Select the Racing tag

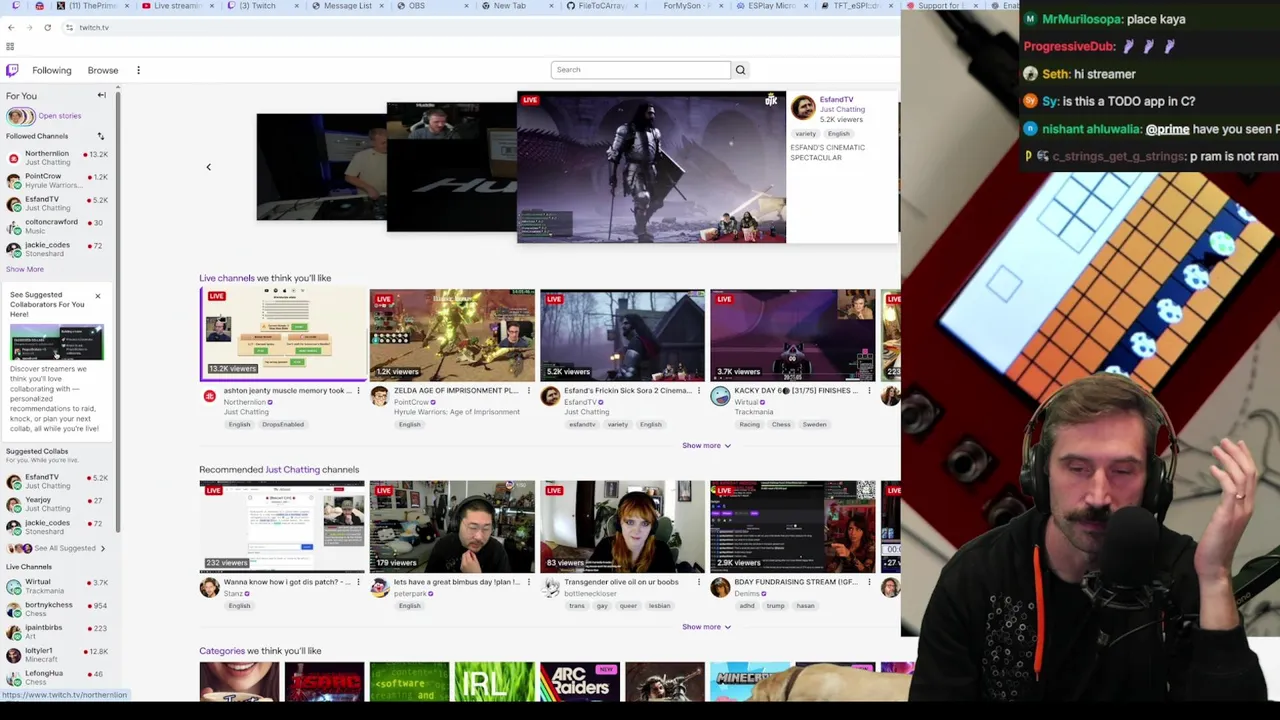click(749, 425)
